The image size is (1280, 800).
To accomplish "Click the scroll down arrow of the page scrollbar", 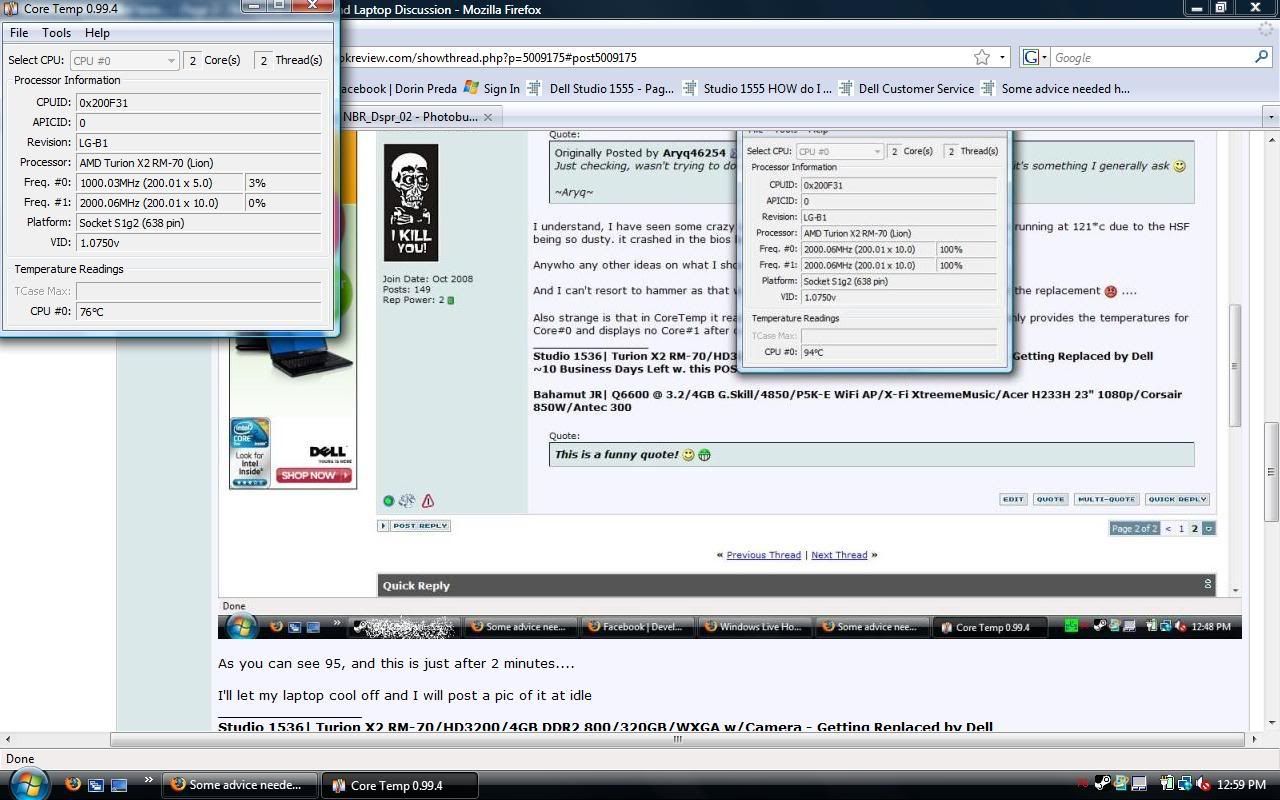I will click(1271, 723).
